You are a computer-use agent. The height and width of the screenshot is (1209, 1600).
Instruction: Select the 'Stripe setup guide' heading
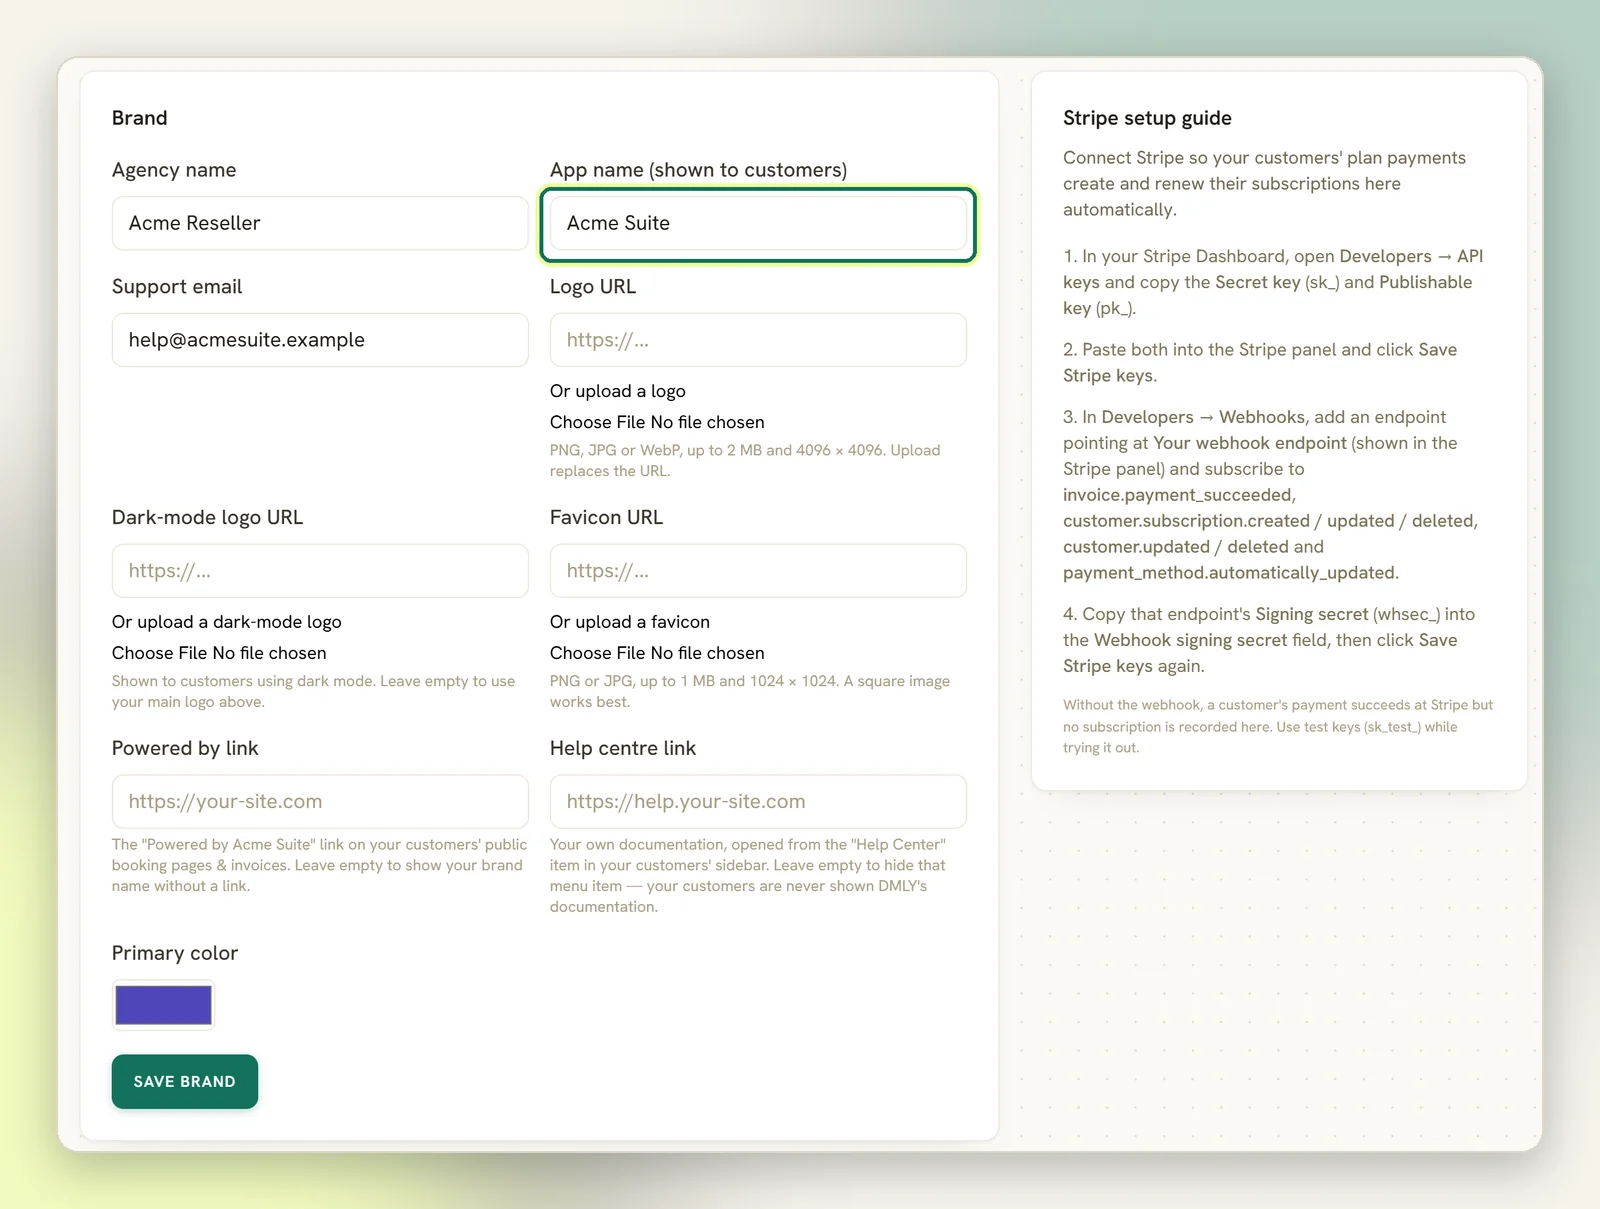point(1147,118)
